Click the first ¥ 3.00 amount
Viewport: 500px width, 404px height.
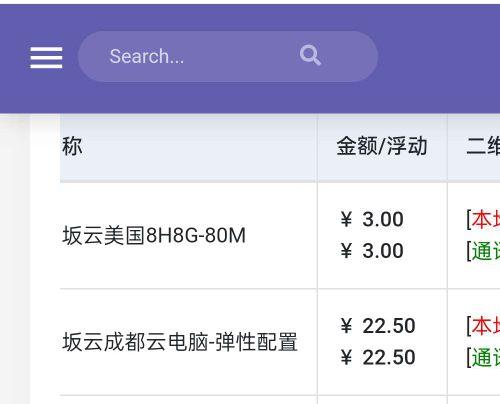pos(372,219)
